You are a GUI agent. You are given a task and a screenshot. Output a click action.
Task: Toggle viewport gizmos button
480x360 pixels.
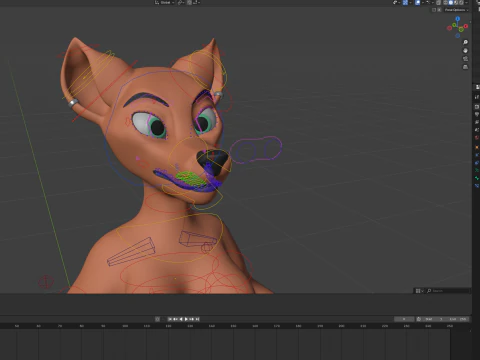click(x=405, y=2)
